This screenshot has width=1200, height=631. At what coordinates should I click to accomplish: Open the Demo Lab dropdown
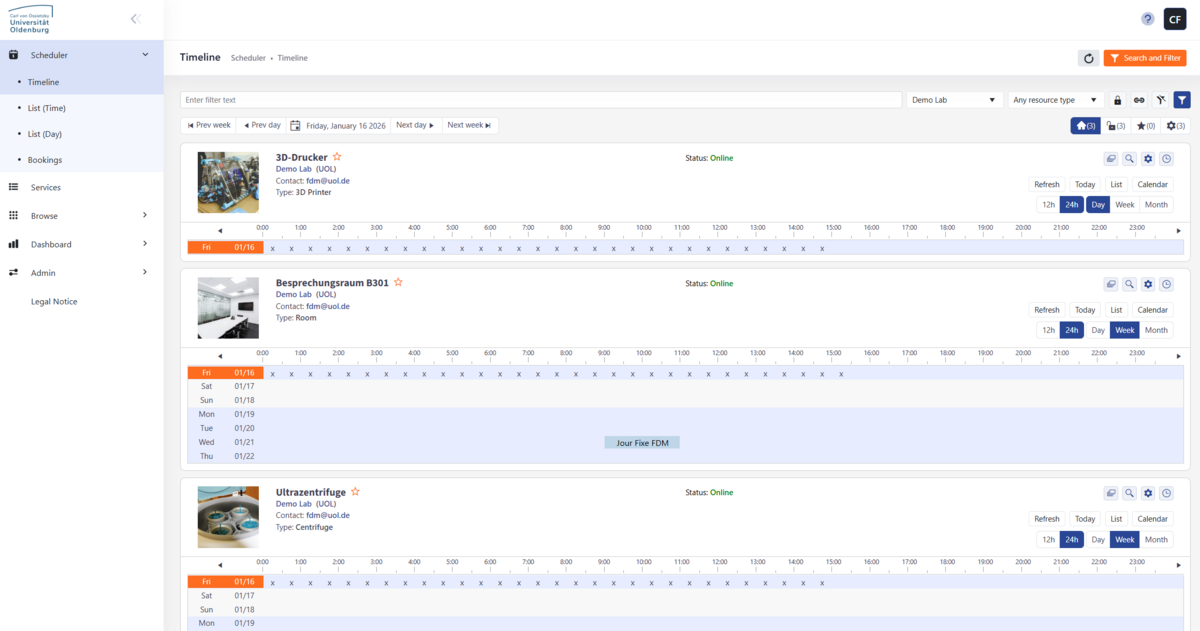pos(955,100)
